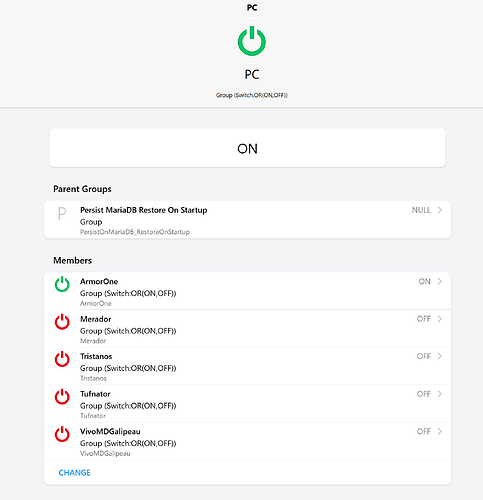Click Merador's red power icon

tap(62, 322)
